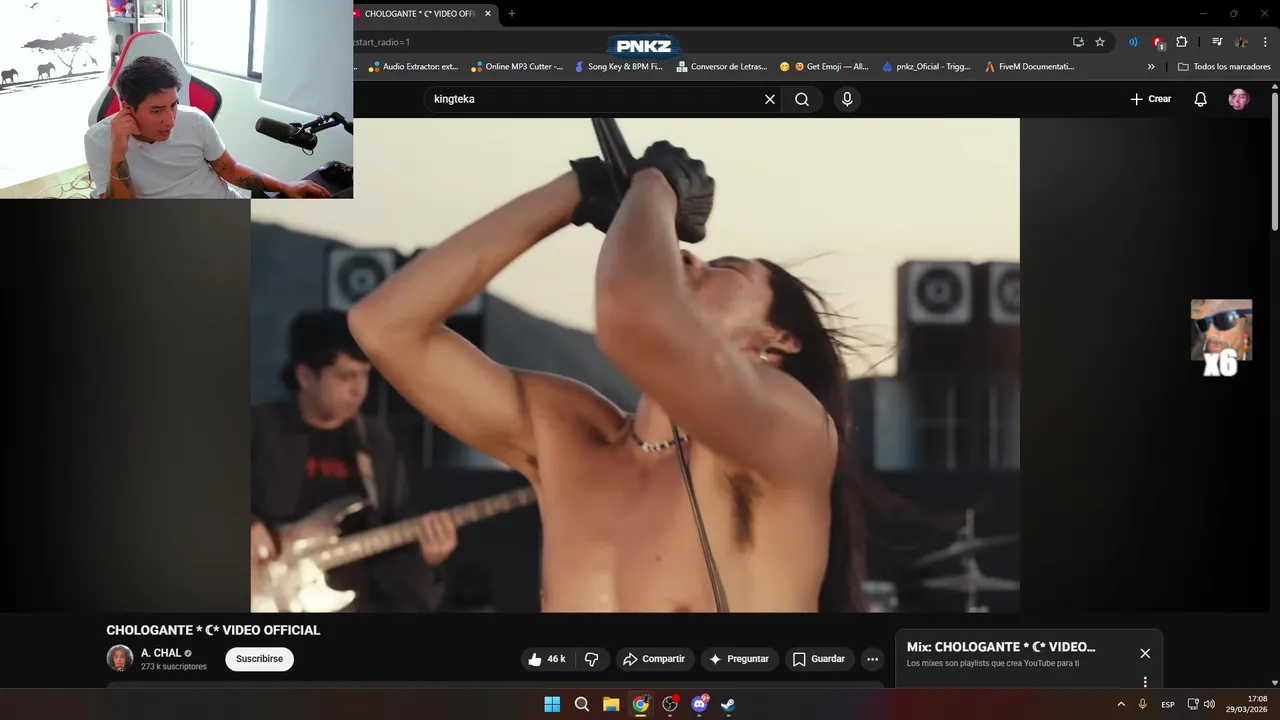Open Chrome profile avatar in toolbar
Image resolution: width=1280 pixels, height=720 pixels.
click(x=1241, y=42)
